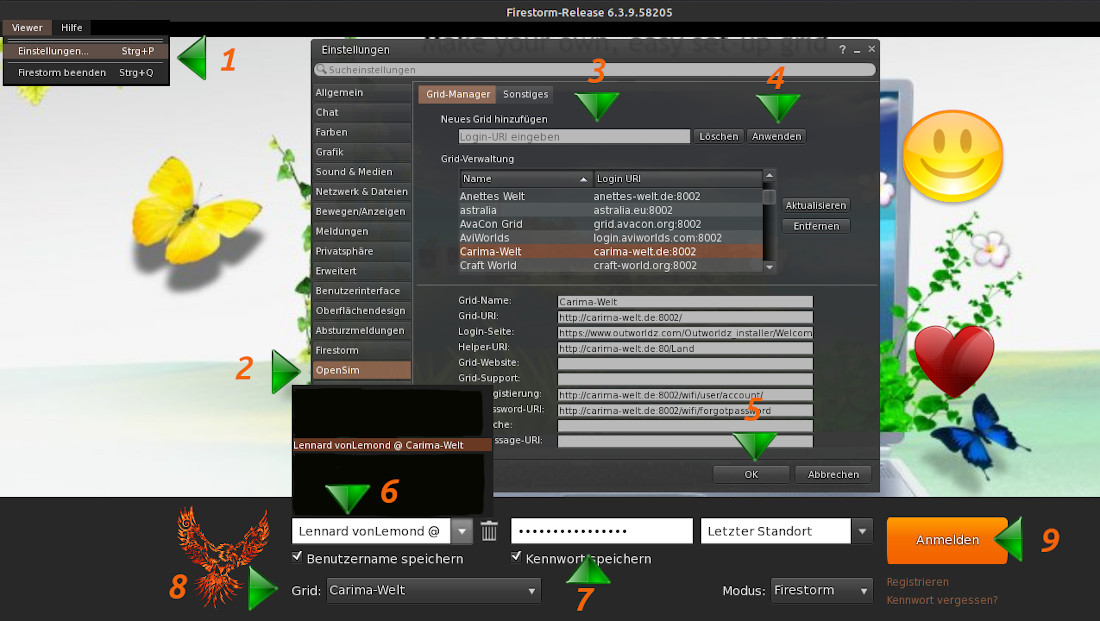
Task: Switch to the Sonstiges tab
Action: 525,94
